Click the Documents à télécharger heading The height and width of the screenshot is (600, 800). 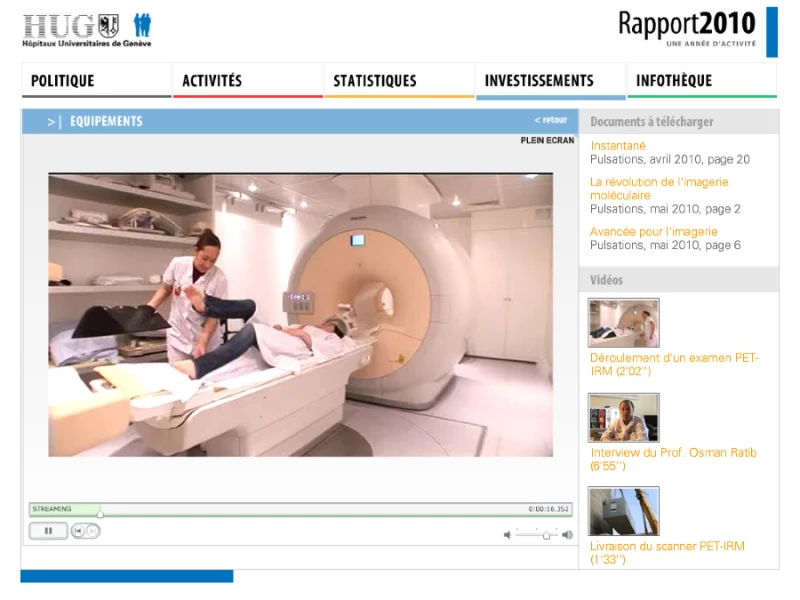(652, 122)
